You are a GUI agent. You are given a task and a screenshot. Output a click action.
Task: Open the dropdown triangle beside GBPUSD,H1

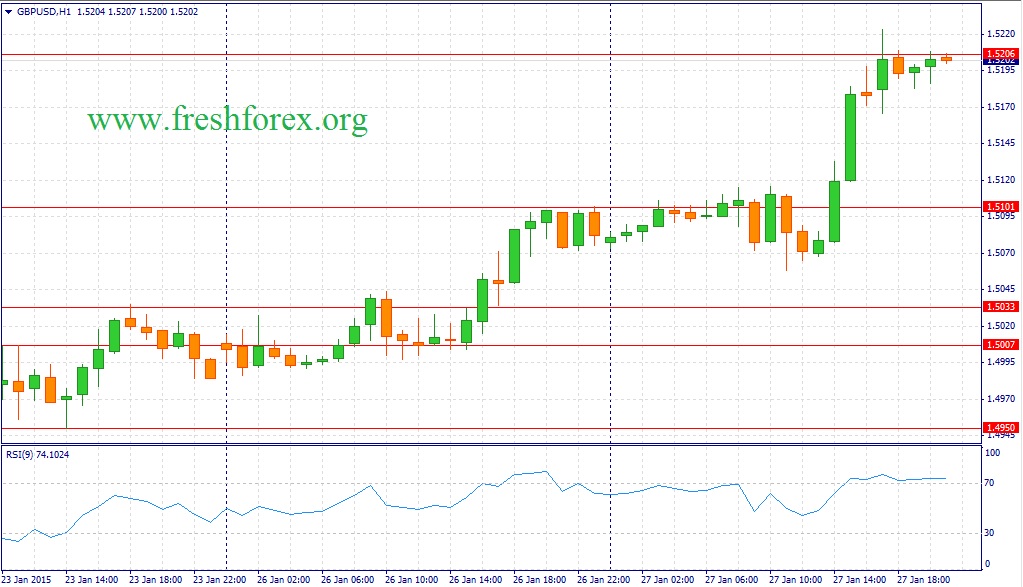point(8,12)
